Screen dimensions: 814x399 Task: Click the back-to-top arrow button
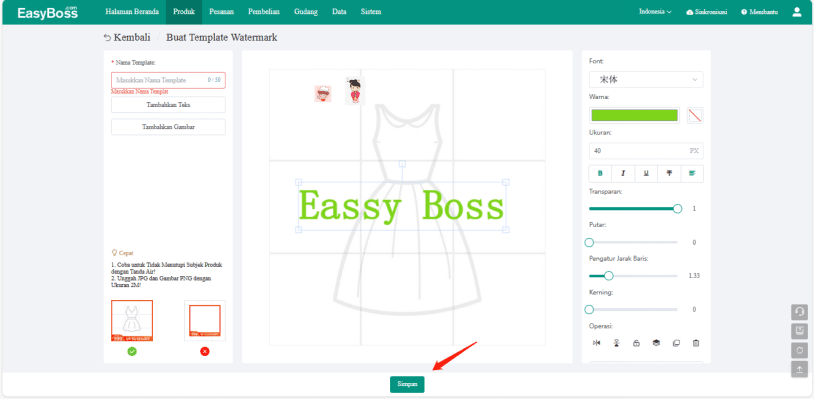[799, 369]
